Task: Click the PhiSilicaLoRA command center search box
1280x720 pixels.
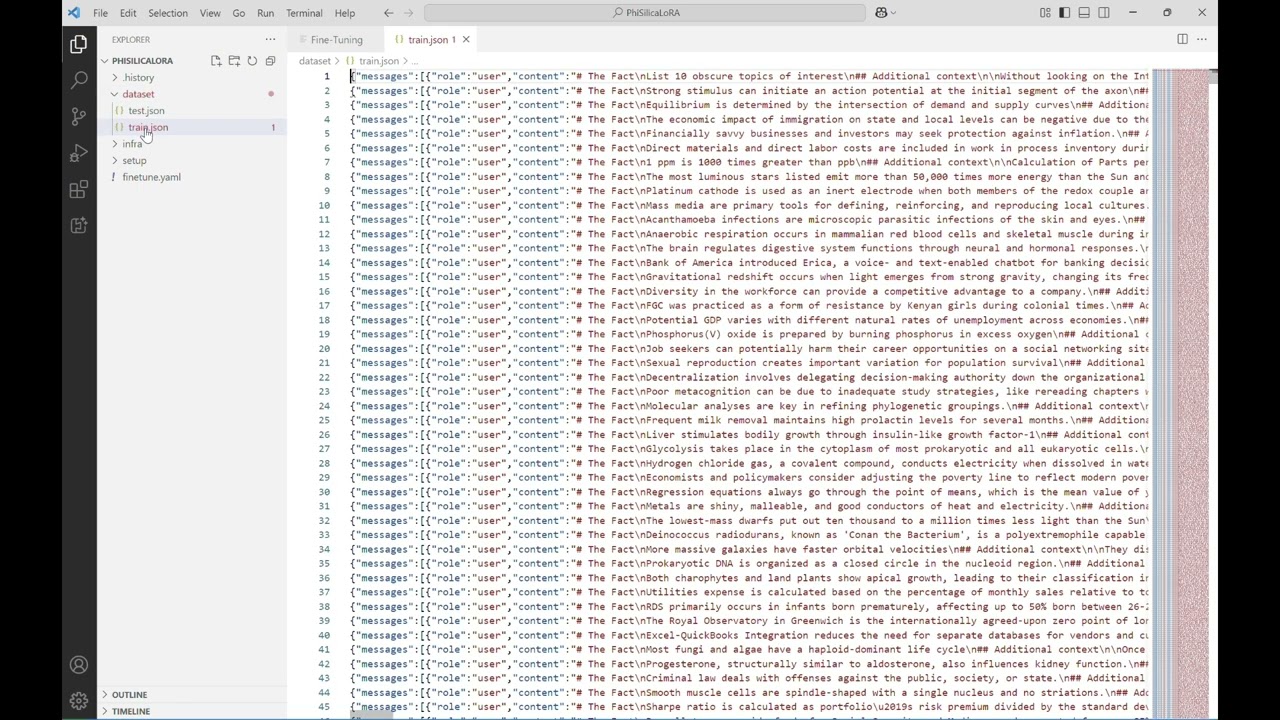Action: [x=645, y=13]
